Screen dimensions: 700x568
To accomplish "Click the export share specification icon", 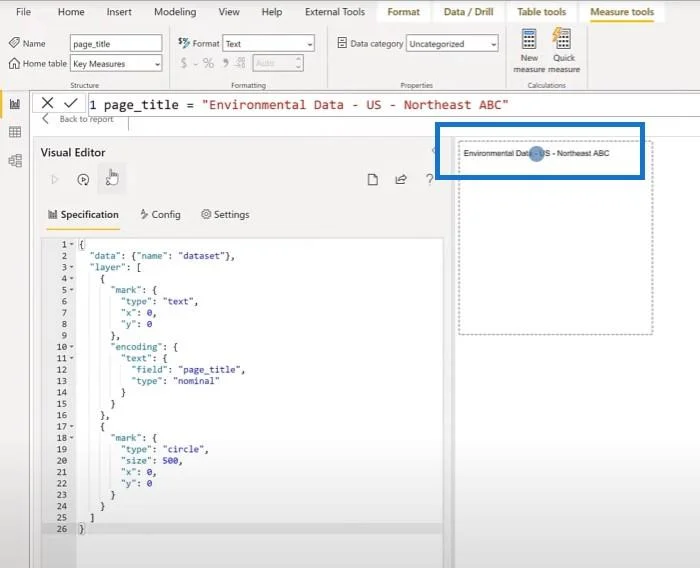I will [x=401, y=180].
